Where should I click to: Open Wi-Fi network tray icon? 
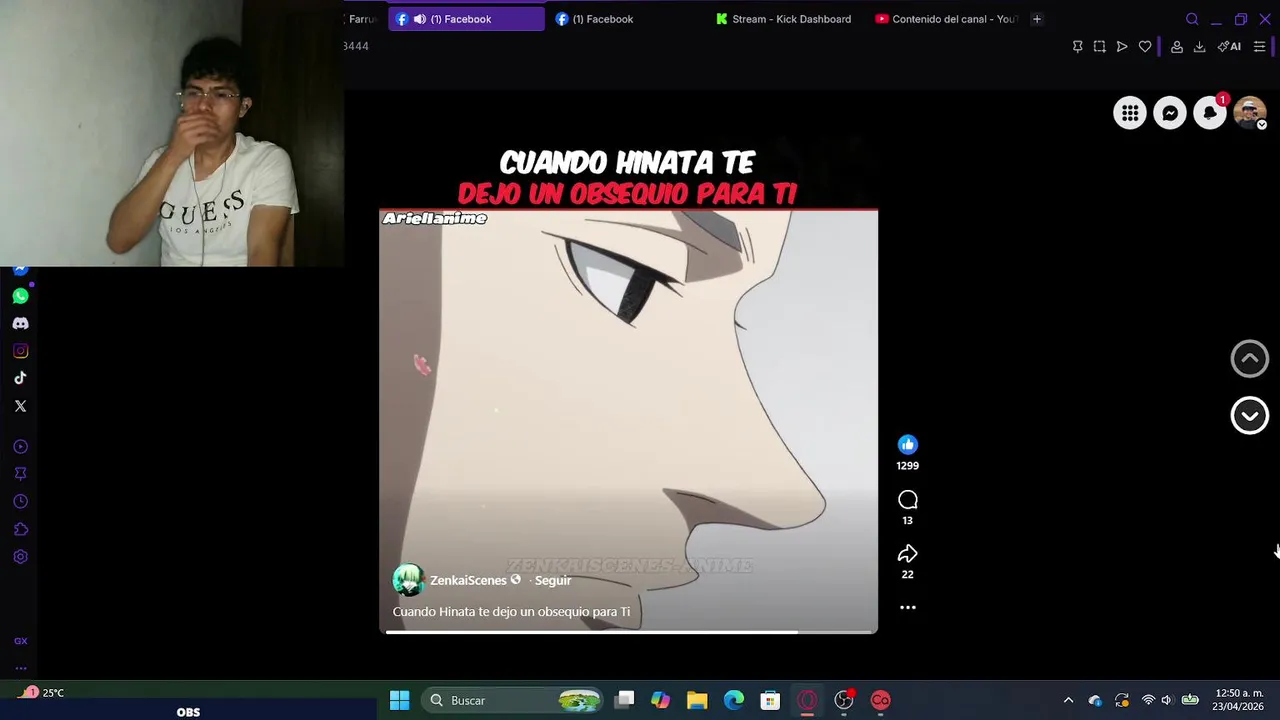tap(1148, 700)
